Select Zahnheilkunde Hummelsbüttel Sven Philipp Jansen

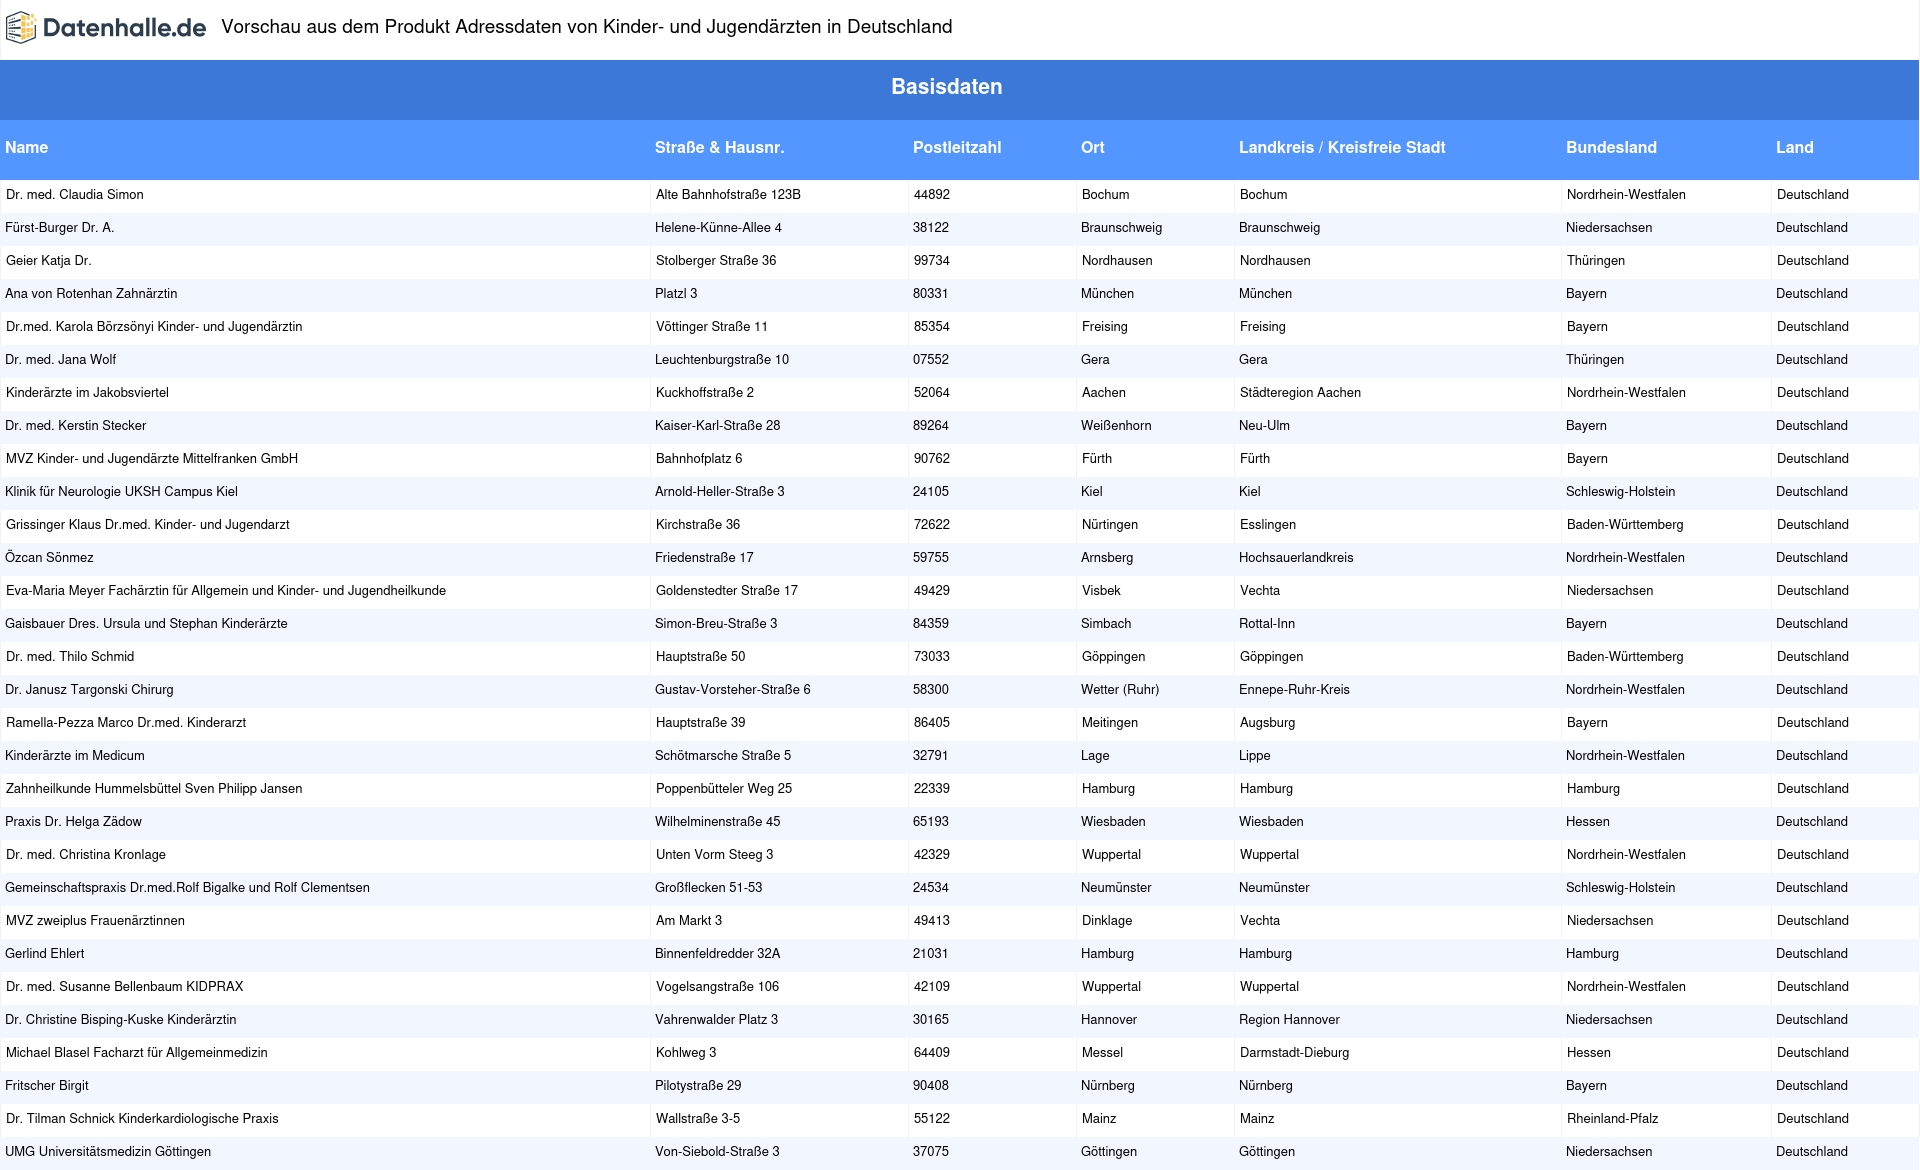tap(154, 789)
